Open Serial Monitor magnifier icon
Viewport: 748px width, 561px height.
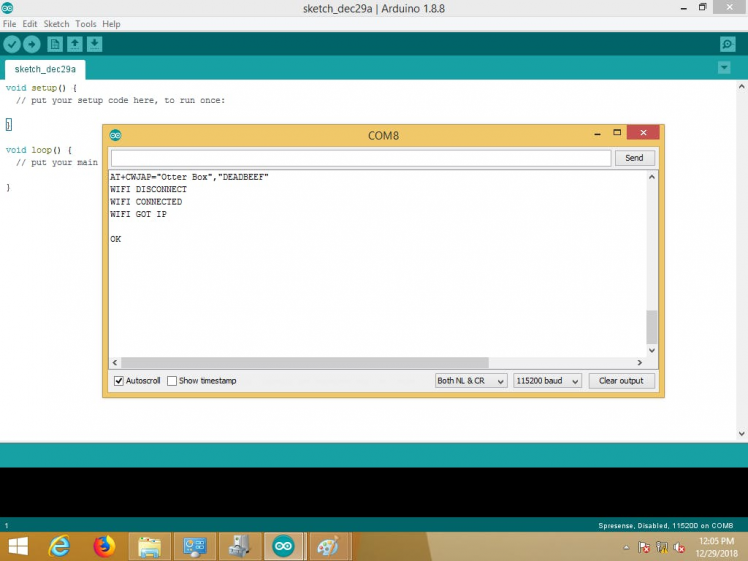click(x=728, y=44)
